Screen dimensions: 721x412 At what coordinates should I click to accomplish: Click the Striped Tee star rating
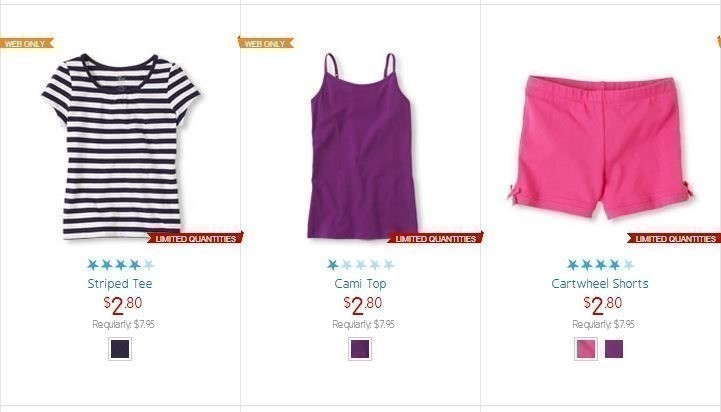tap(120, 264)
